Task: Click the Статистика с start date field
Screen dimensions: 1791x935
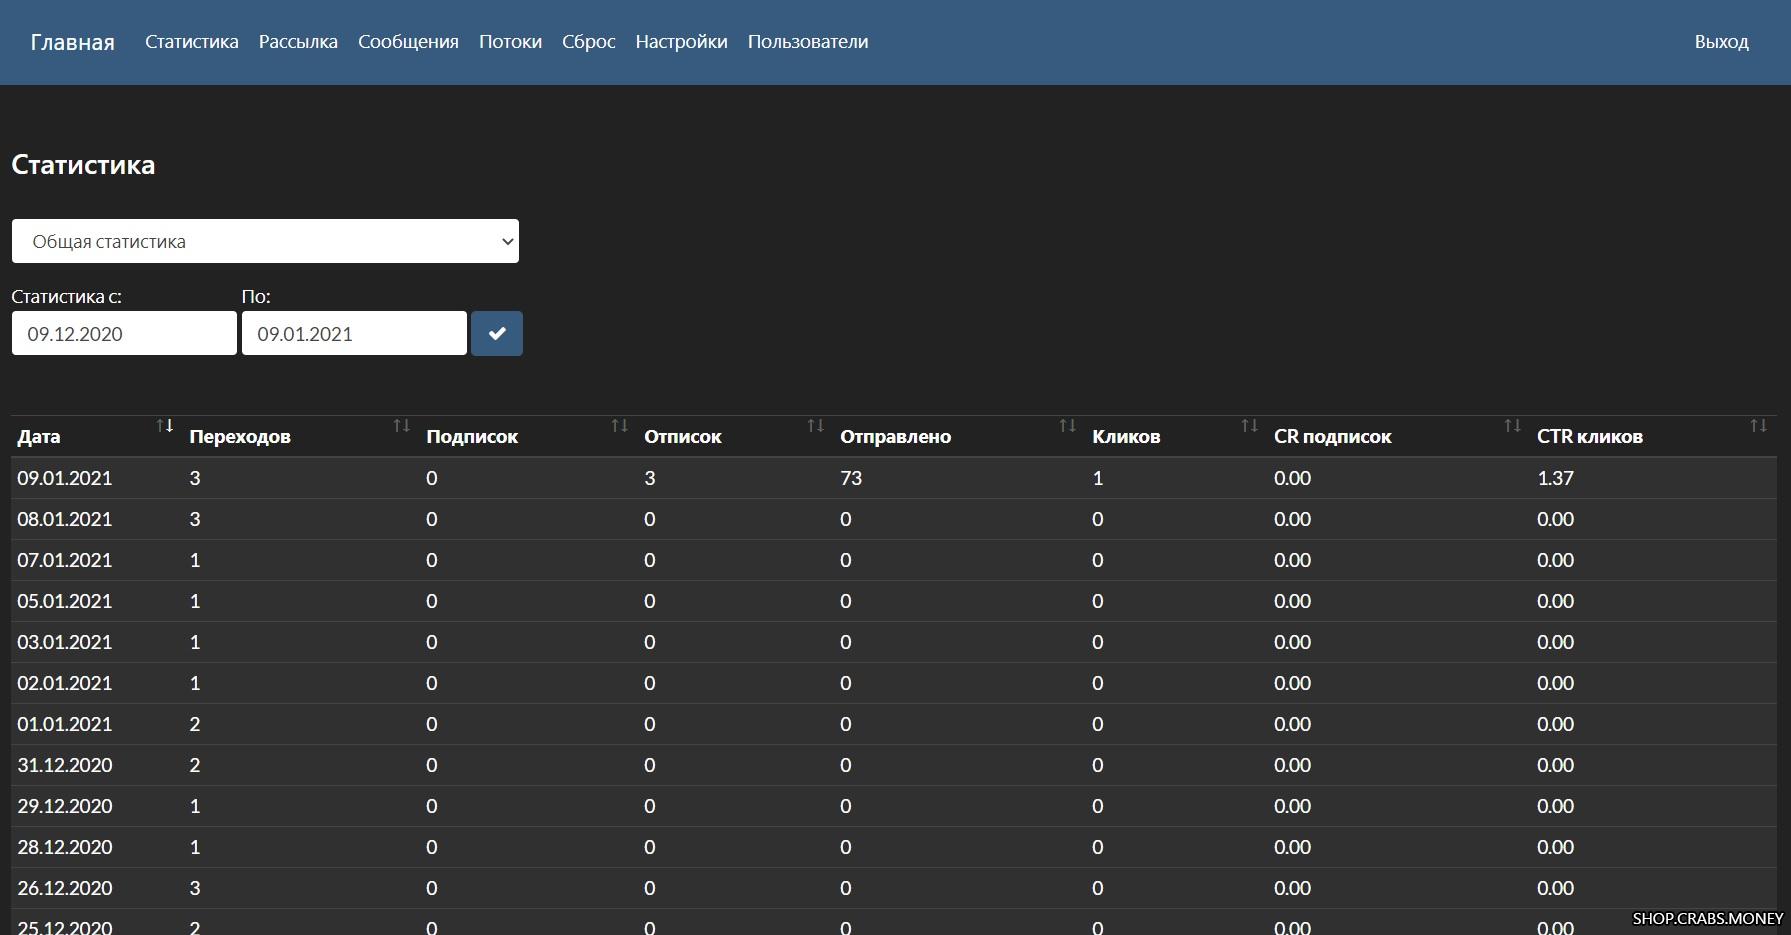Action: pyautogui.click(x=124, y=334)
